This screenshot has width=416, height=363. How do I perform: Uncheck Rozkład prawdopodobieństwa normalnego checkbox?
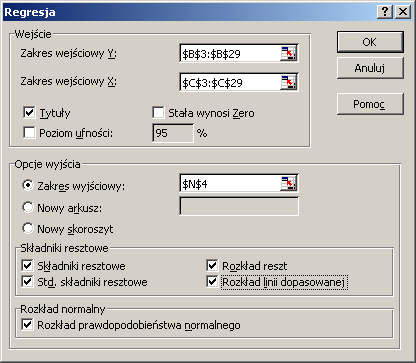tap(27, 324)
